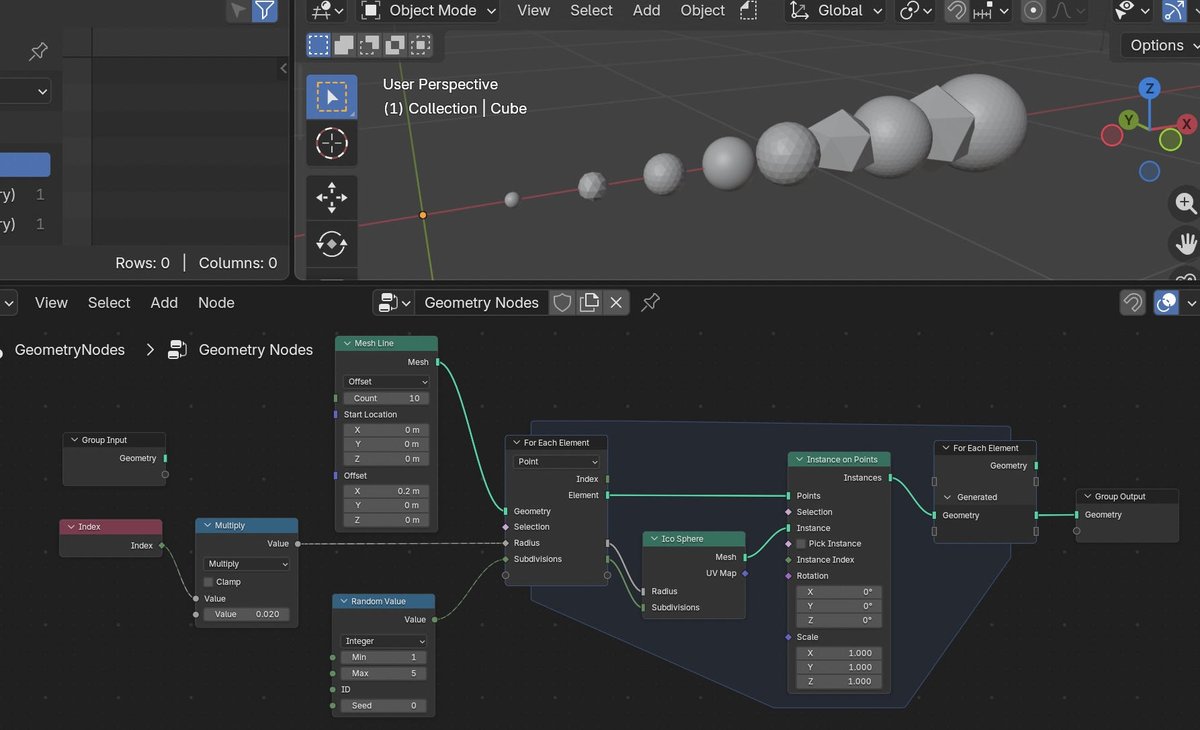The width and height of the screenshot is (1200, 730).
Task: Toggle fake user shield for Geometry Nodes
Action: 562,302
